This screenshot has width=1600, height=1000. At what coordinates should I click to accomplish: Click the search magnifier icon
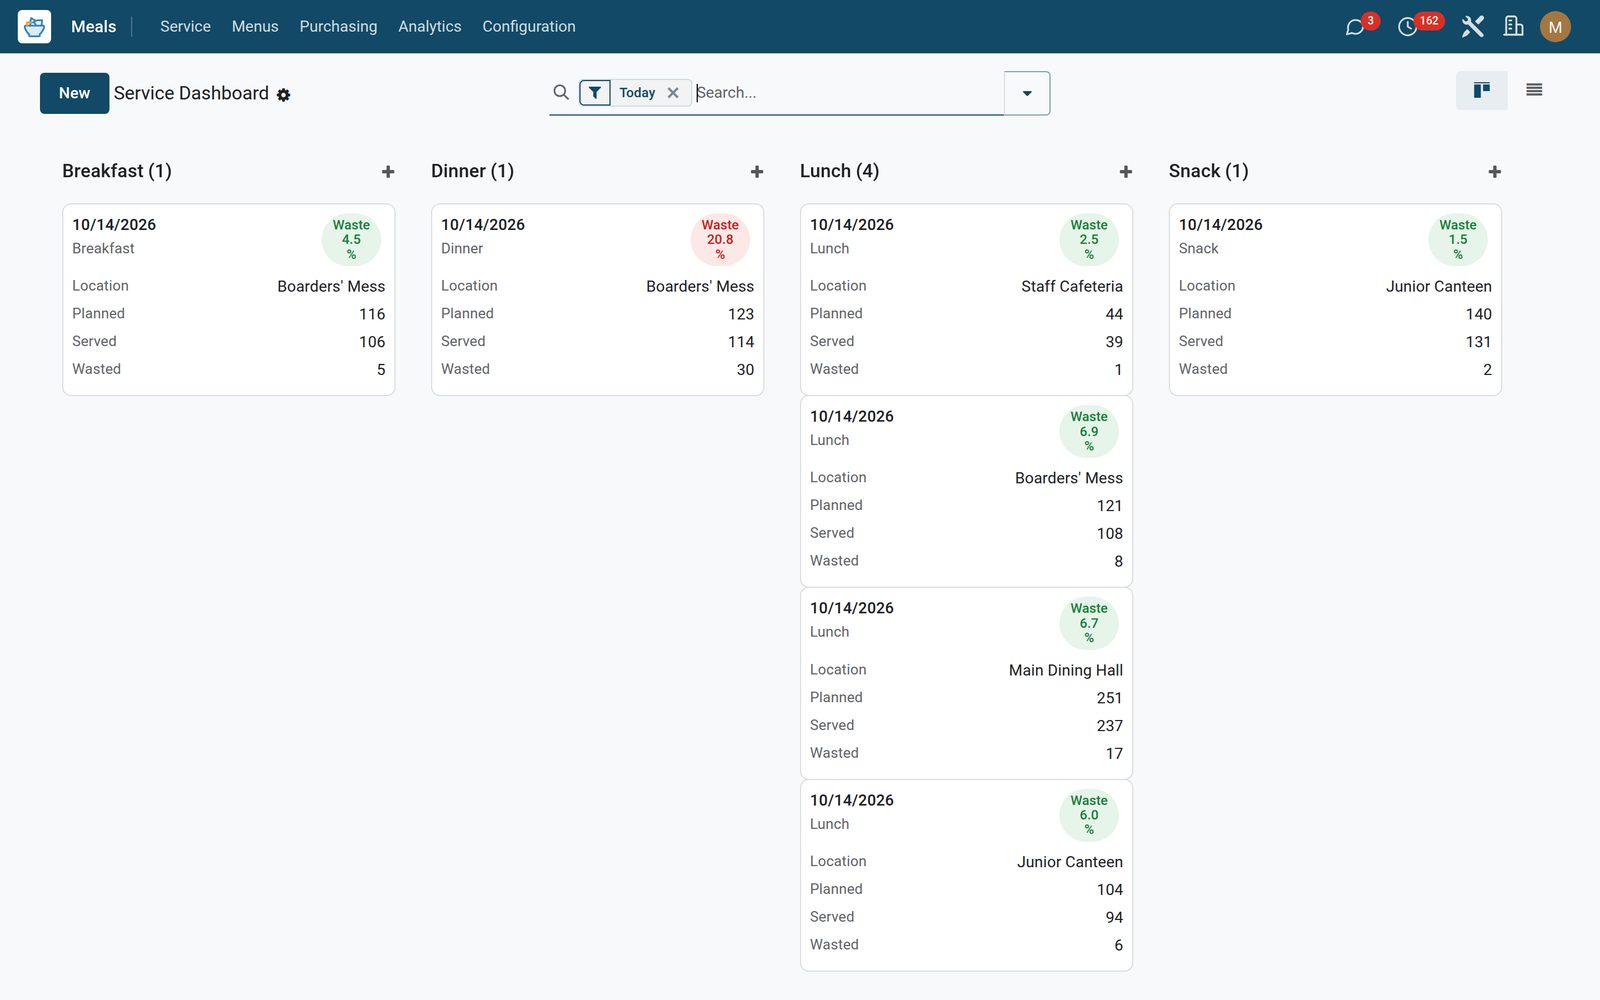tap(561, 92)
